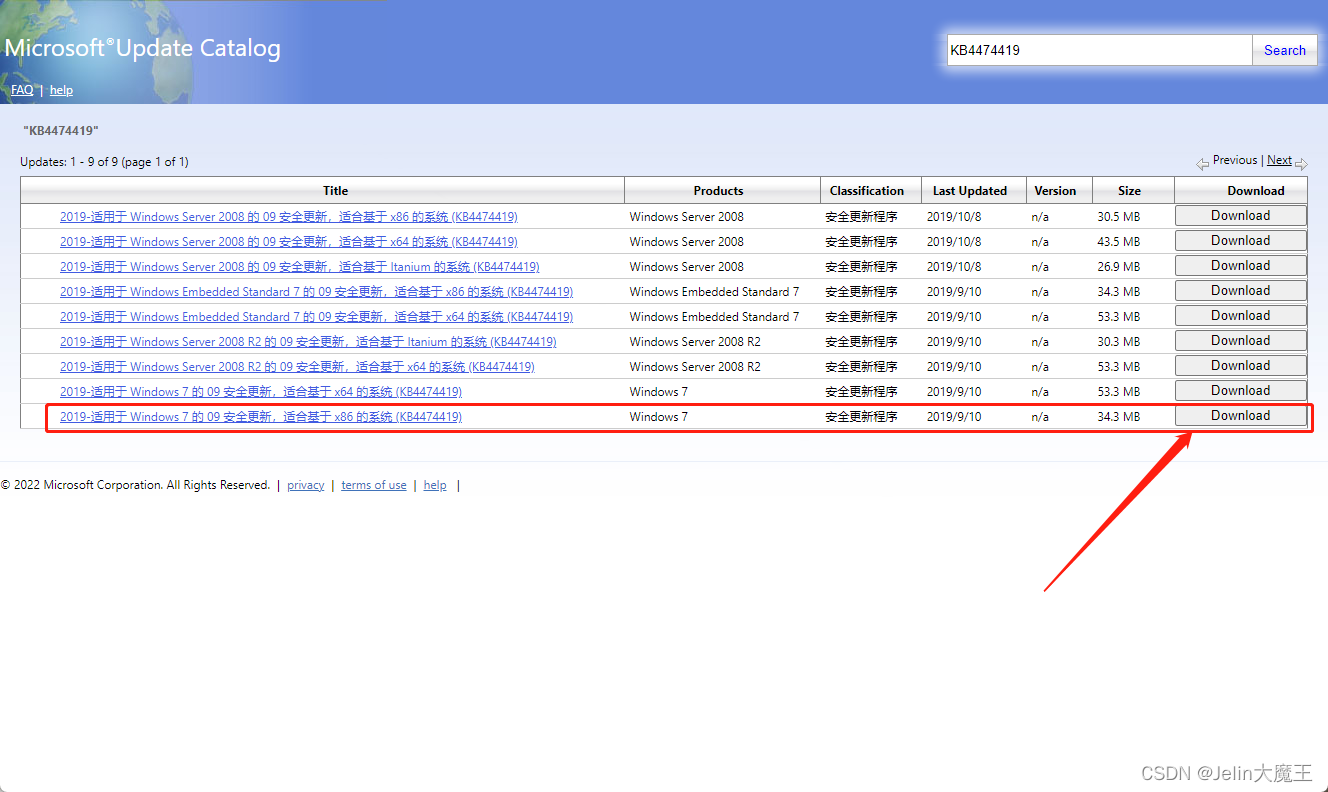1328x792 pixels.
Task: Open Windows Server 2008 x86 update link
Action: [289, 217]
